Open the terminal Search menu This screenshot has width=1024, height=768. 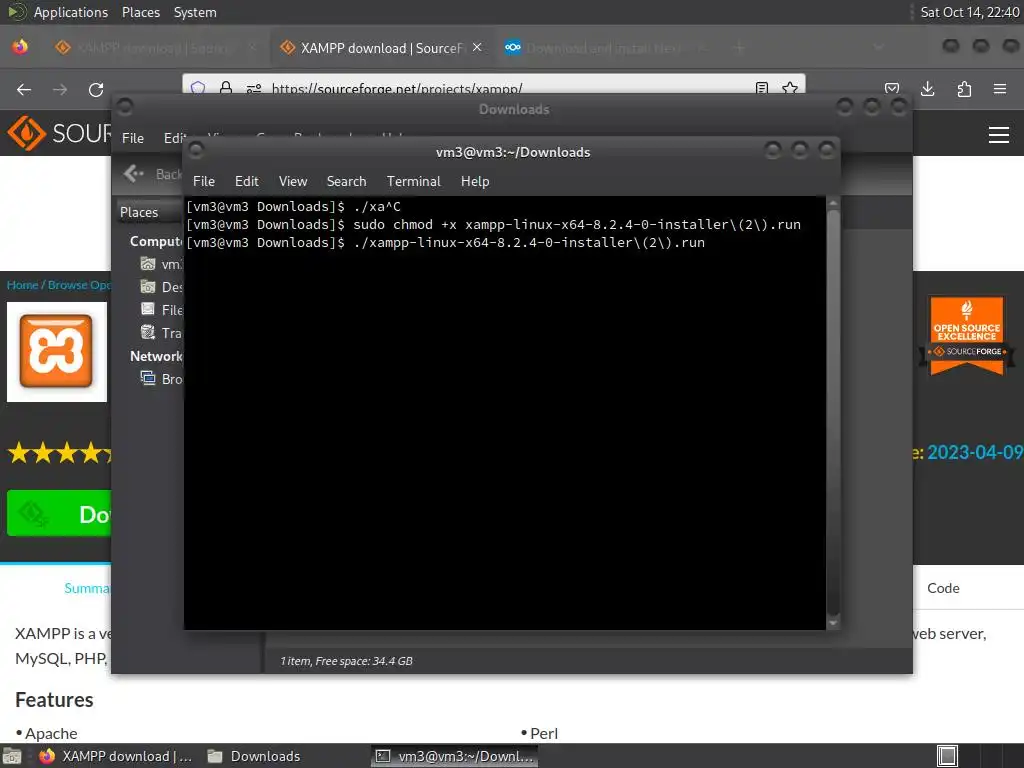coord(346,181)
